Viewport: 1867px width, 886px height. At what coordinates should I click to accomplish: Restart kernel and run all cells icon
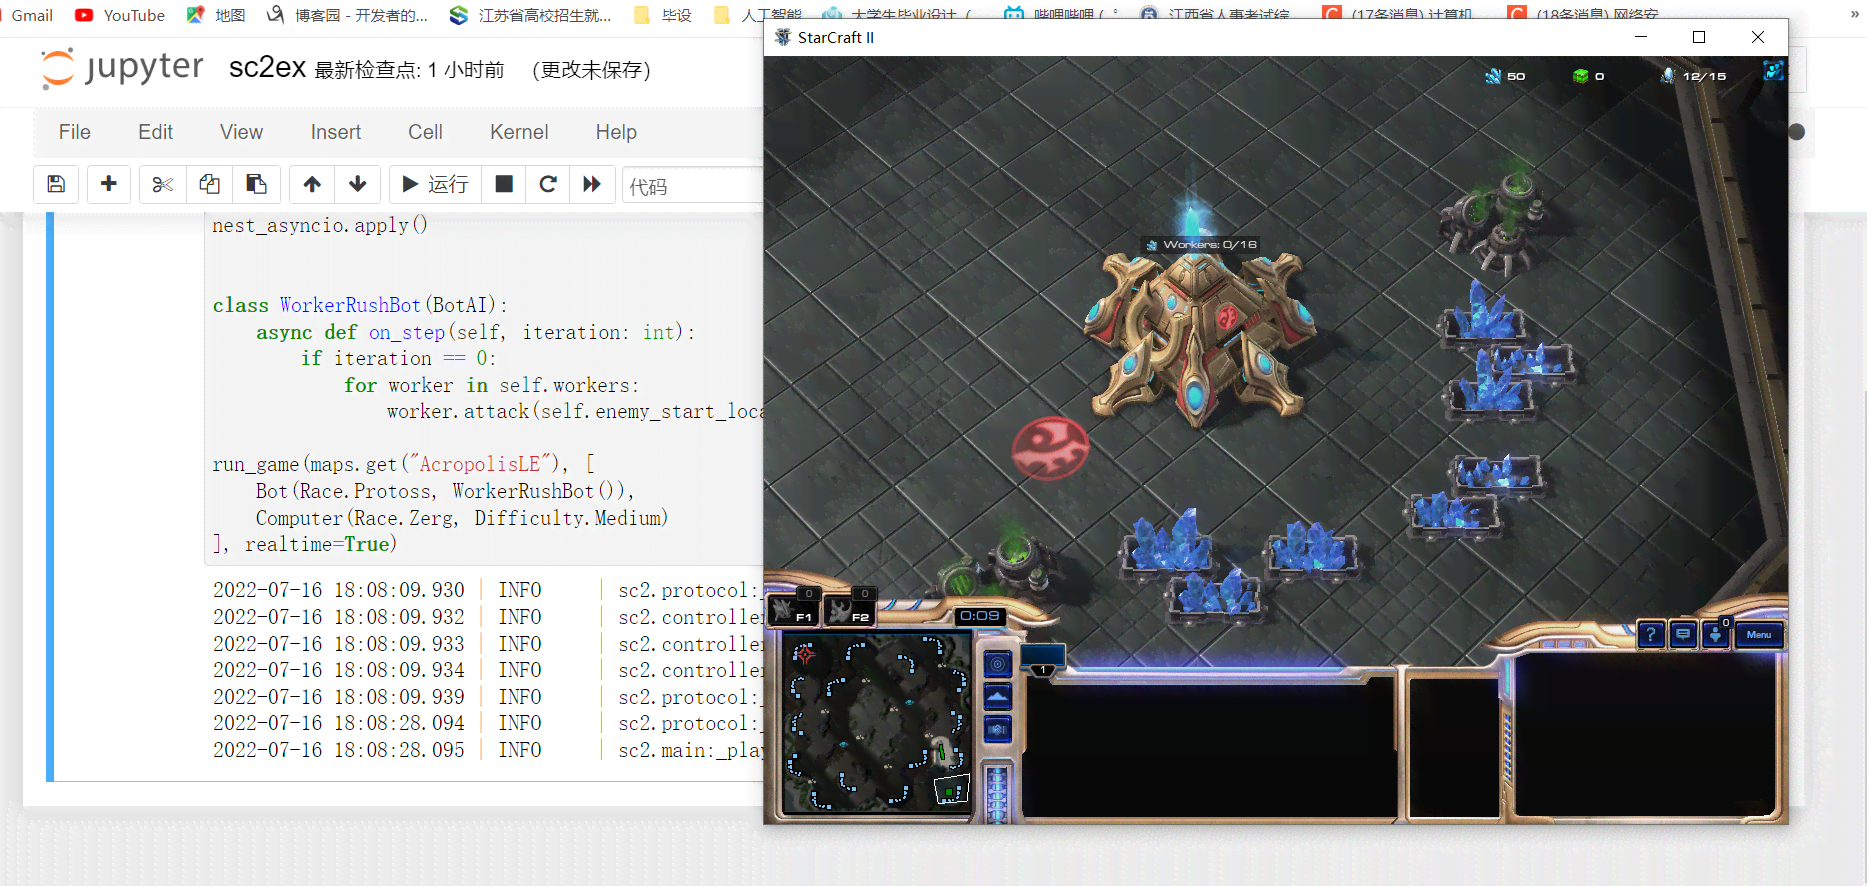pyautogui.click(x=592, y=184)
